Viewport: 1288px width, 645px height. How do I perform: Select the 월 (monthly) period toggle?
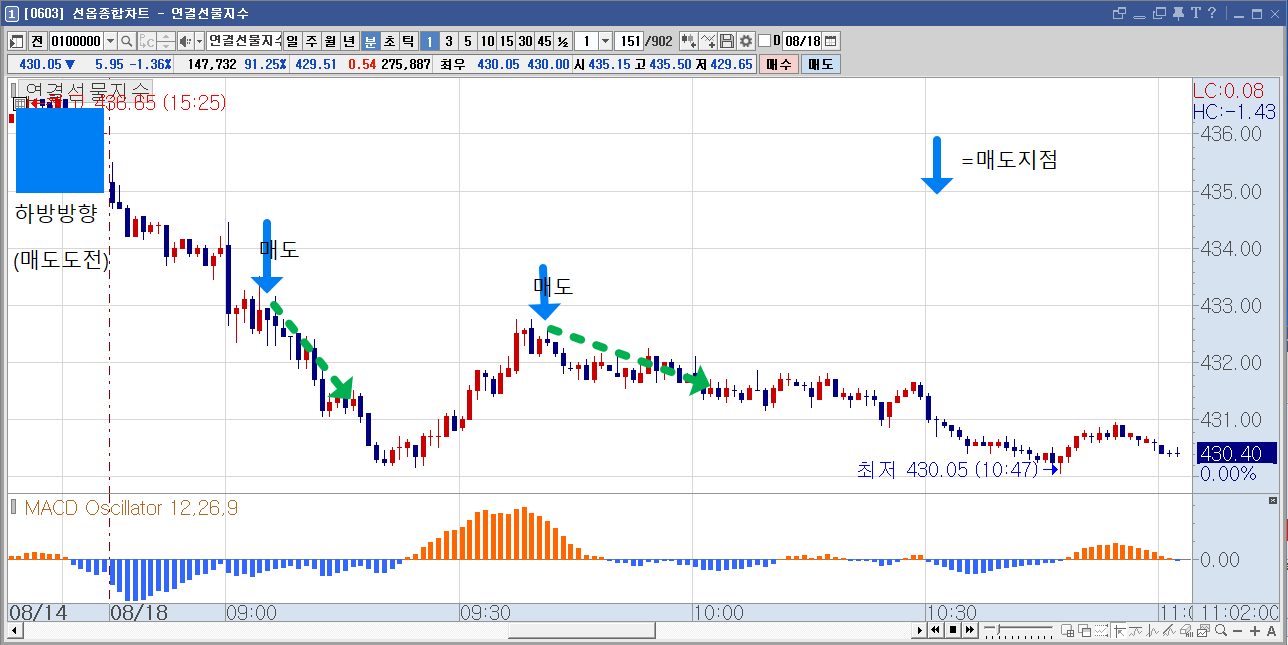330,41
